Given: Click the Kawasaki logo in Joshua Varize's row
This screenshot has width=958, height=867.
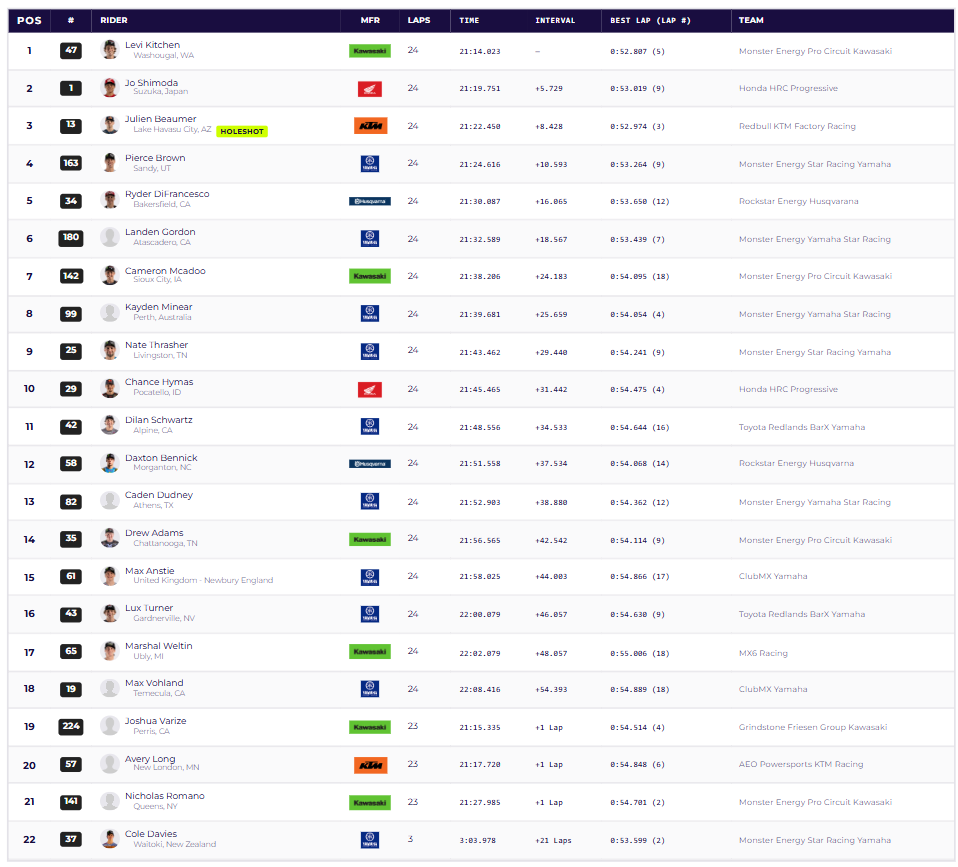Looking at the screenshot, I should click(x=370, y=727).
